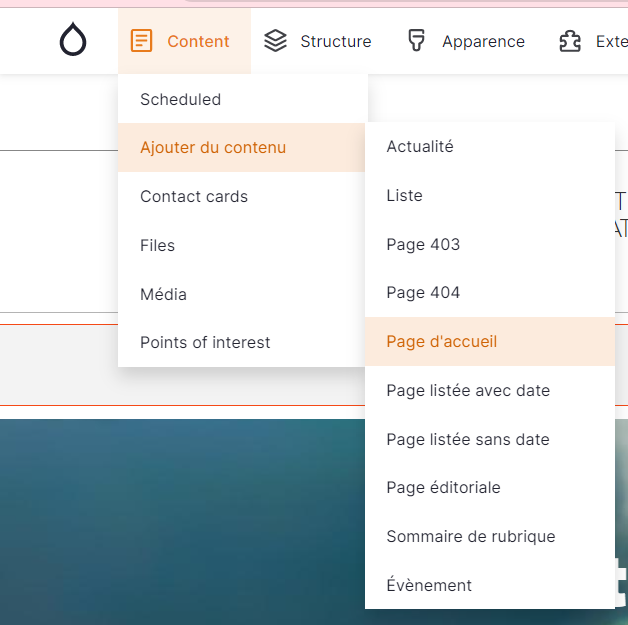
Task: Choose Actualité content type
Action: coord(420,147)
